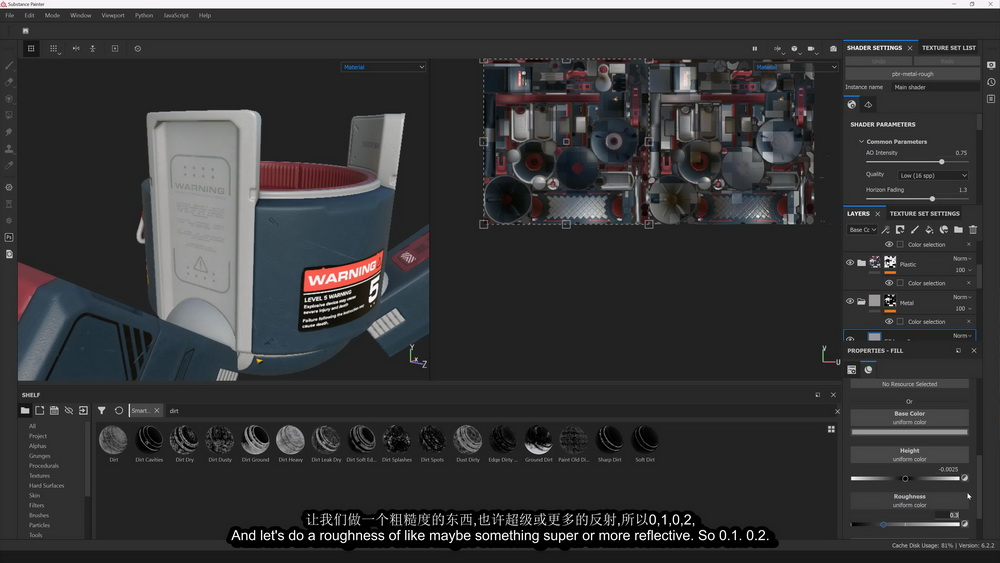
Task: Toggle topmost Color selection eye icon
Action: 888,244
